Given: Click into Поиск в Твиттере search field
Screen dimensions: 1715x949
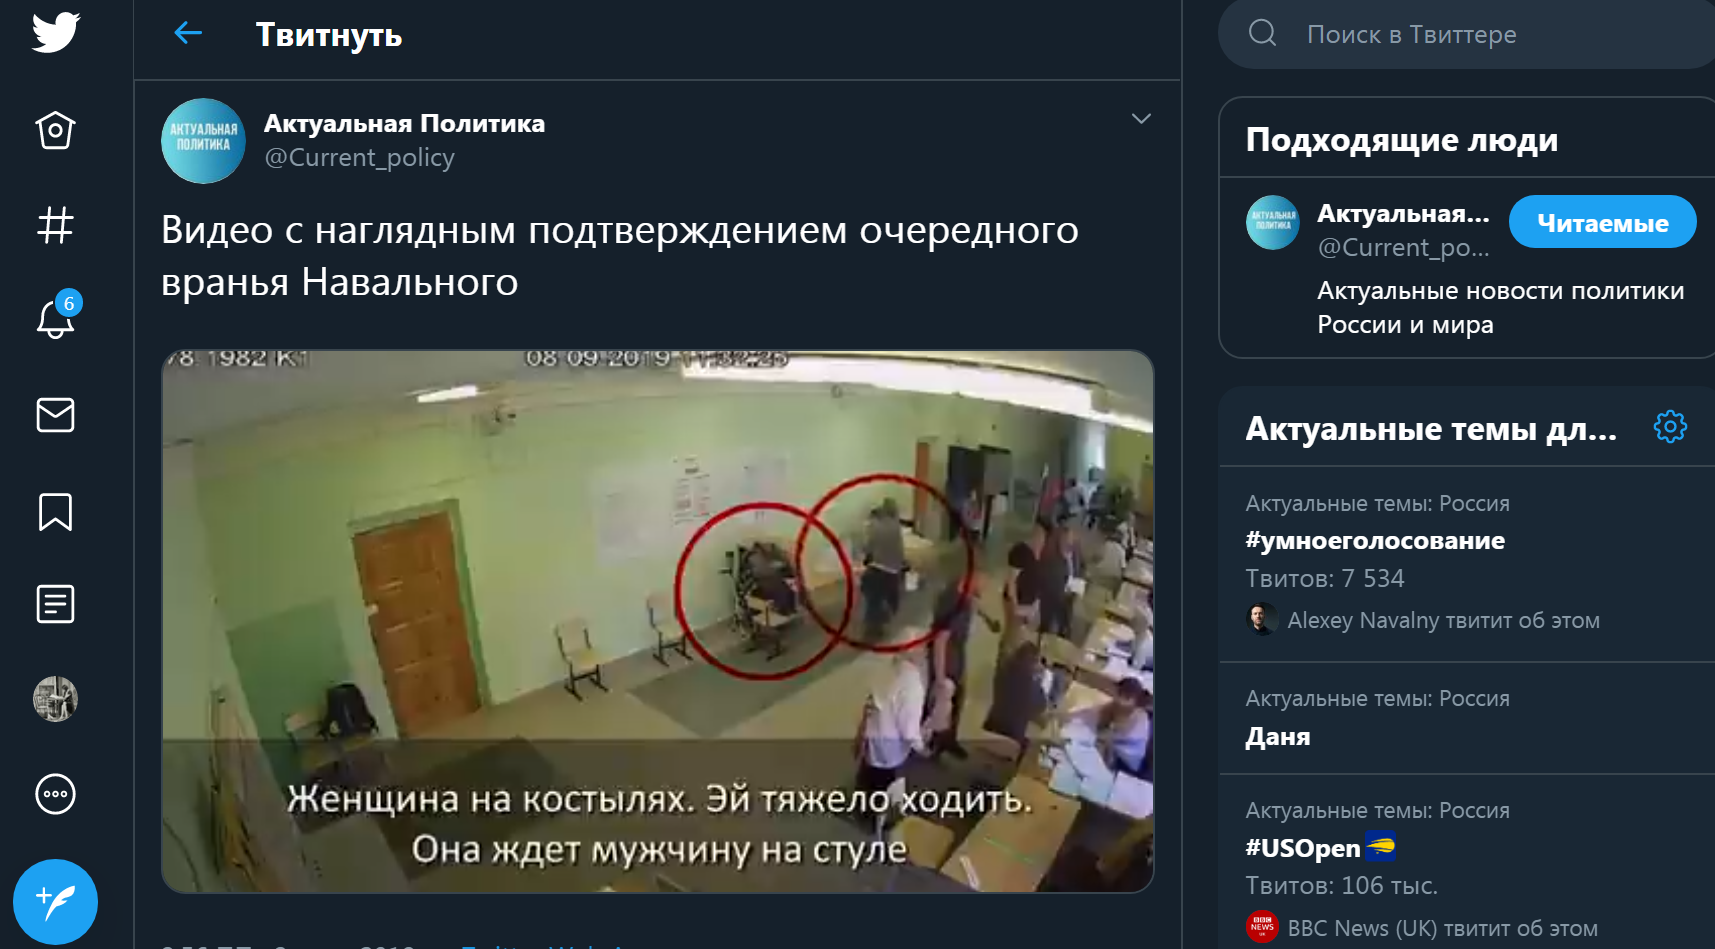Looking at the screenshot, I should (1466, 34).
